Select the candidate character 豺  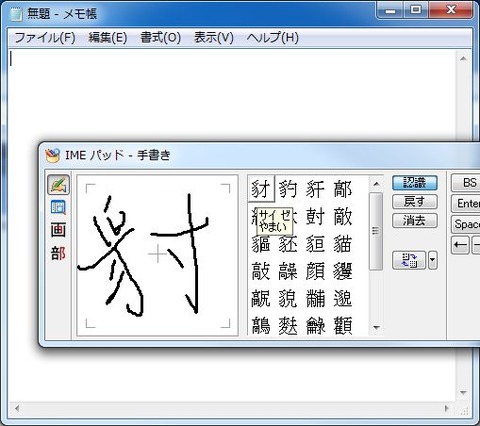[261, 189]
